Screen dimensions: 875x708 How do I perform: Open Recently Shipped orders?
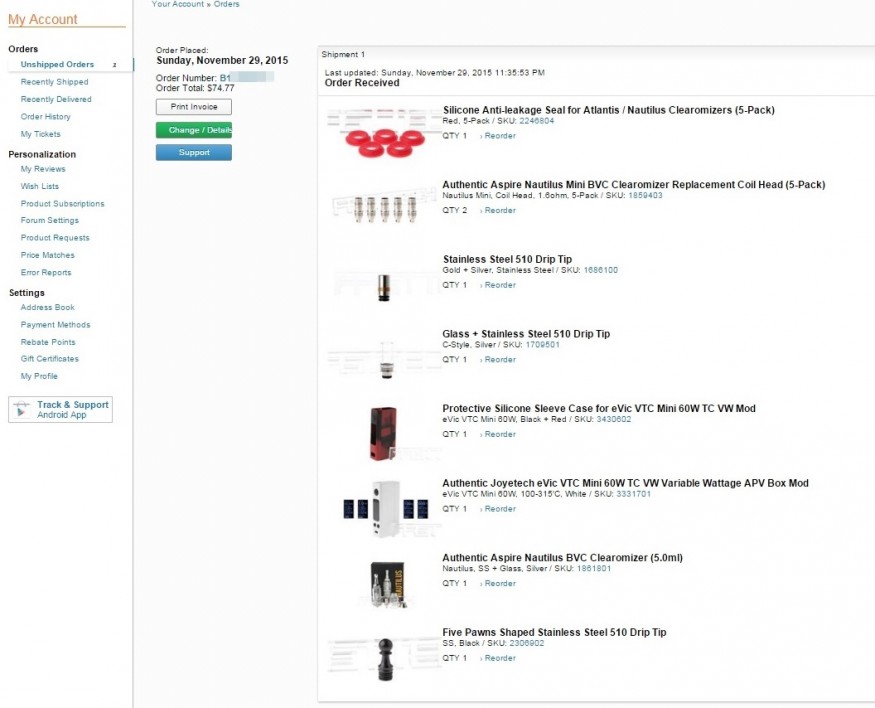point(54,81)
